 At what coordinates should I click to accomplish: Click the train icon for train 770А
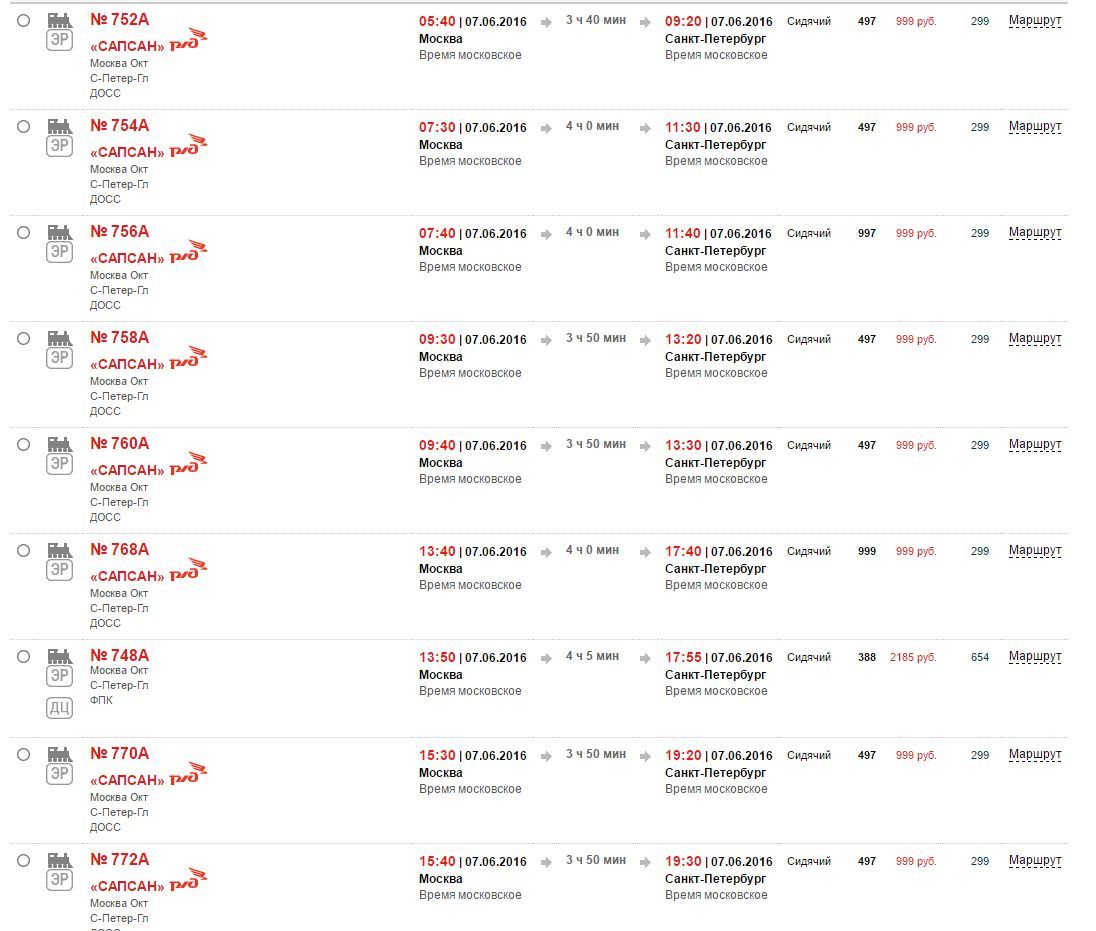(x=60, y=754)
